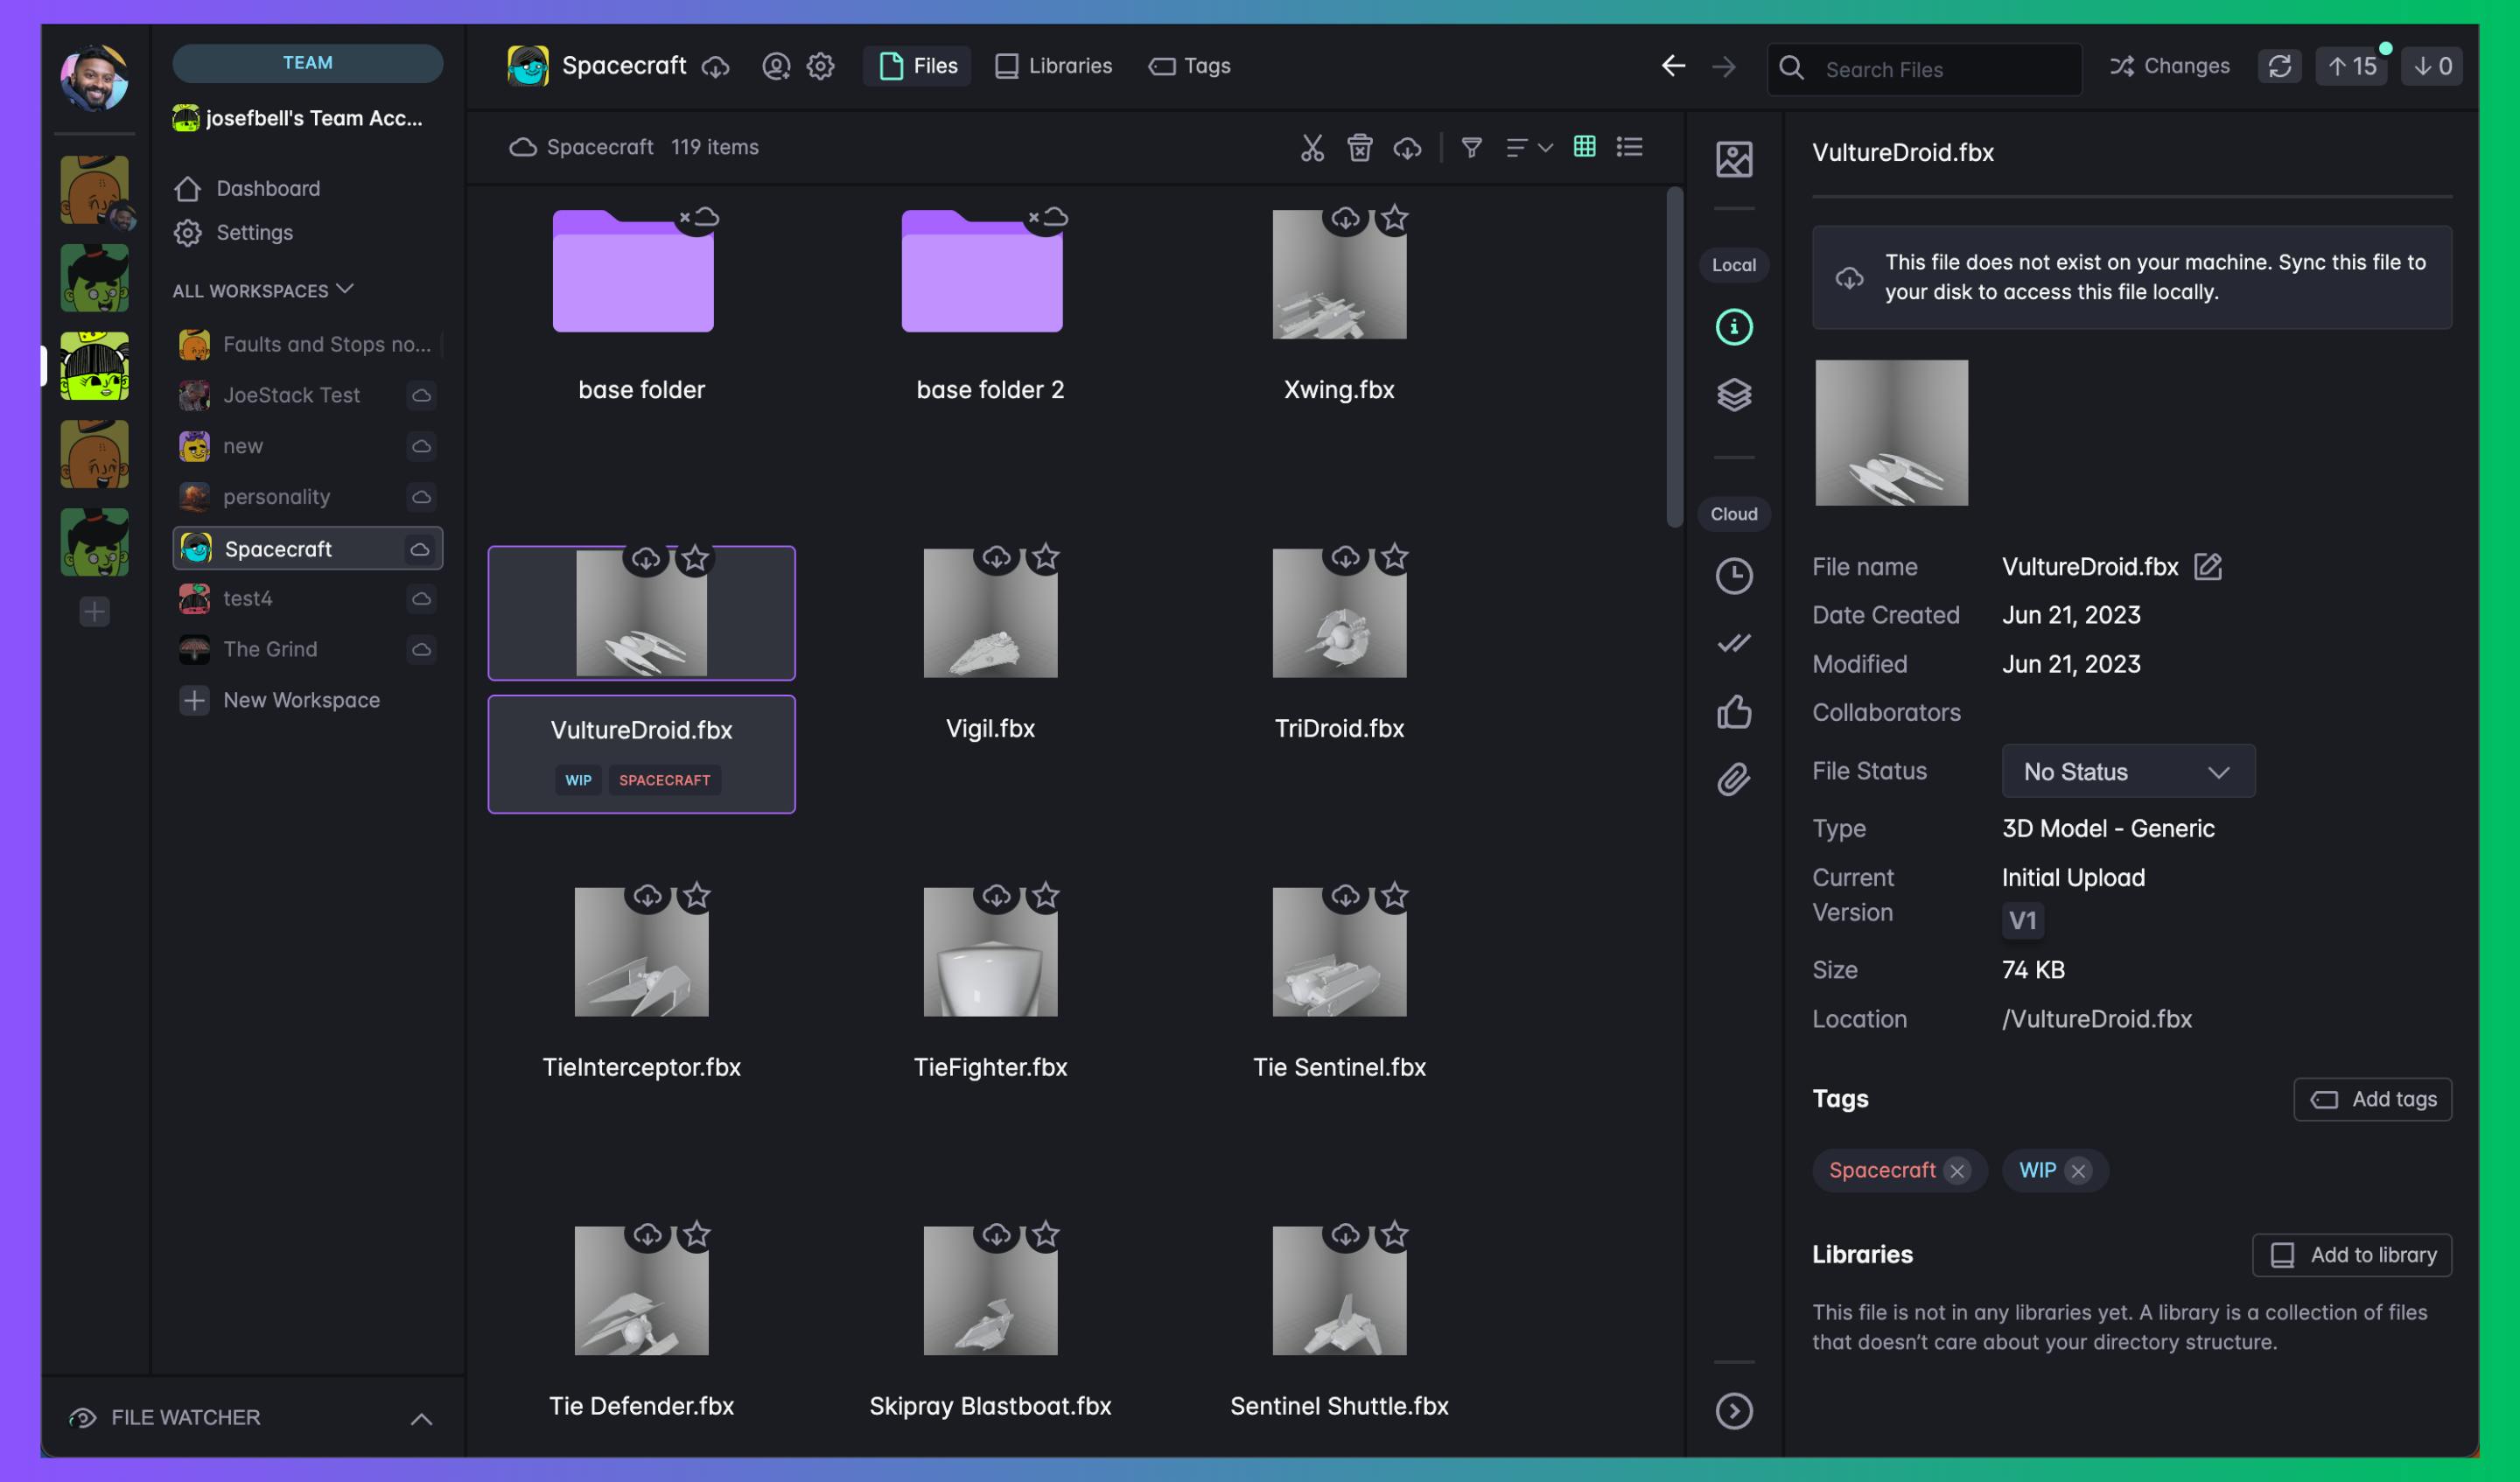Remove the Spacecraft tag
The width and height of the screenshot is (2520, 1482).
point(1956,1171)
